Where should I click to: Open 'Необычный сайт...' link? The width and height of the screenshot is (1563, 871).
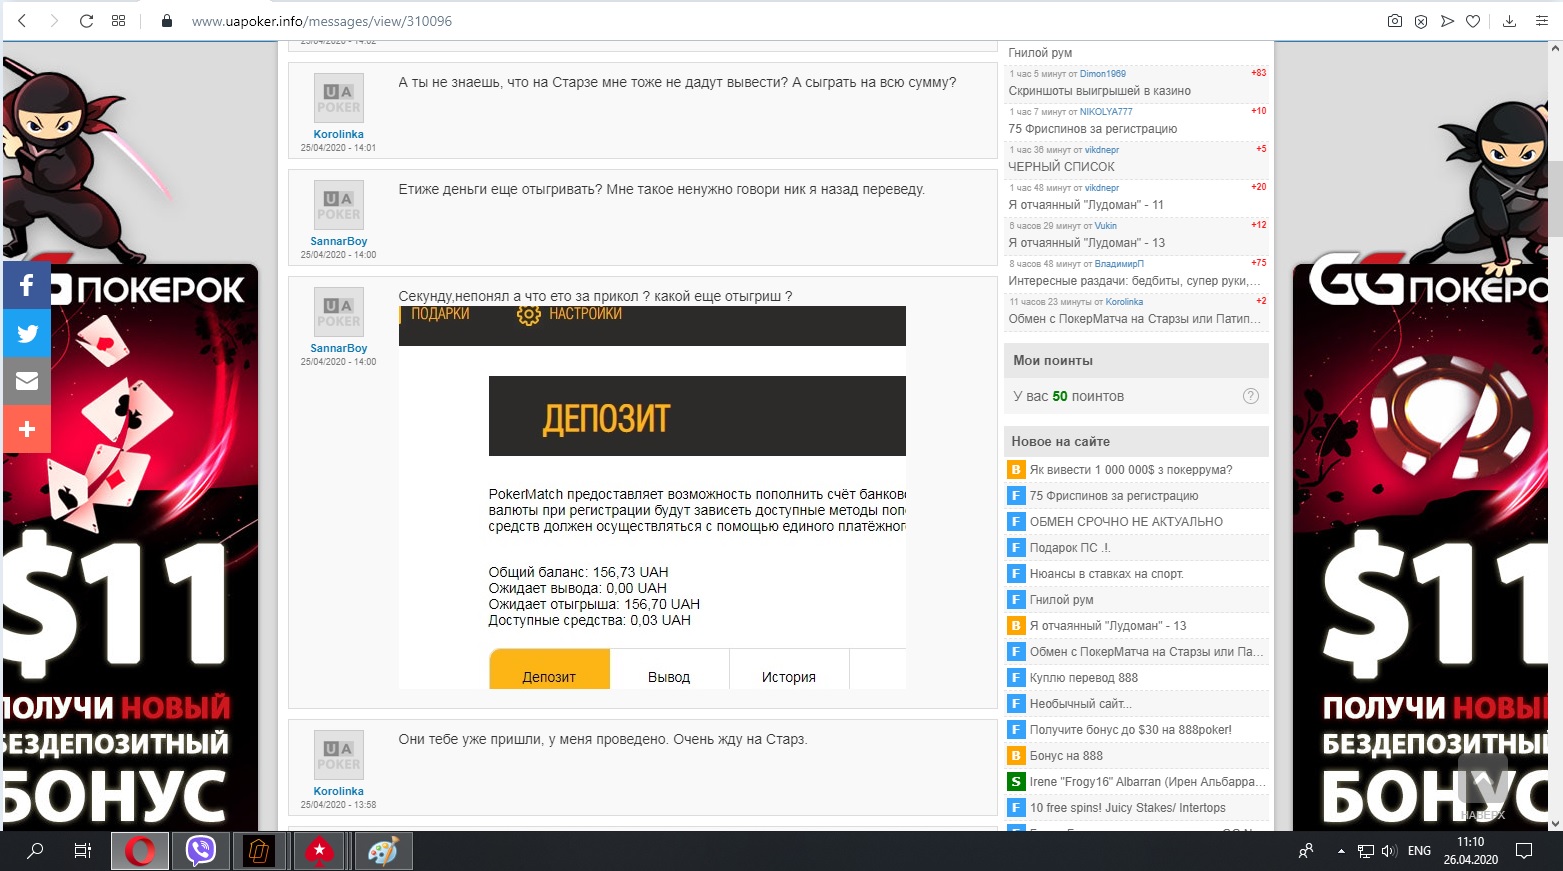click(1079, 704)
